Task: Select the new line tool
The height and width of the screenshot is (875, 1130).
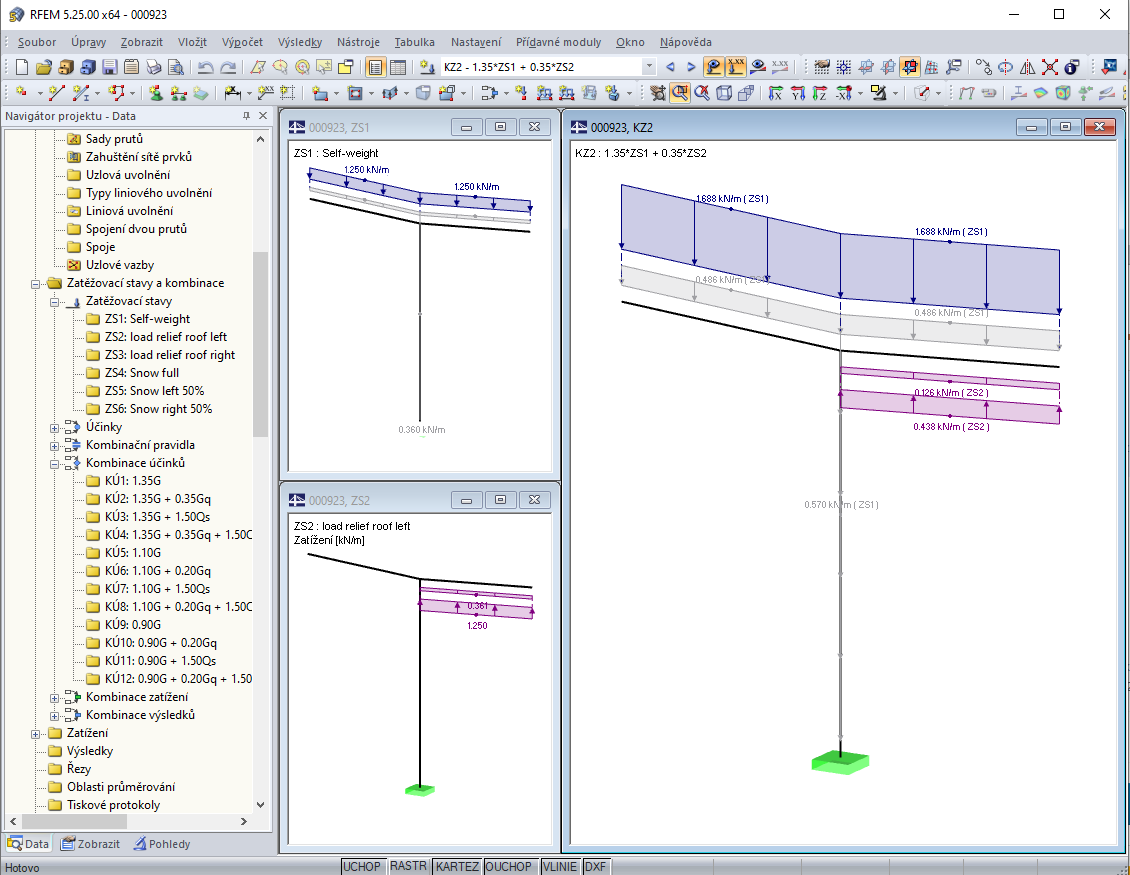Action: (x=57, y=92)
